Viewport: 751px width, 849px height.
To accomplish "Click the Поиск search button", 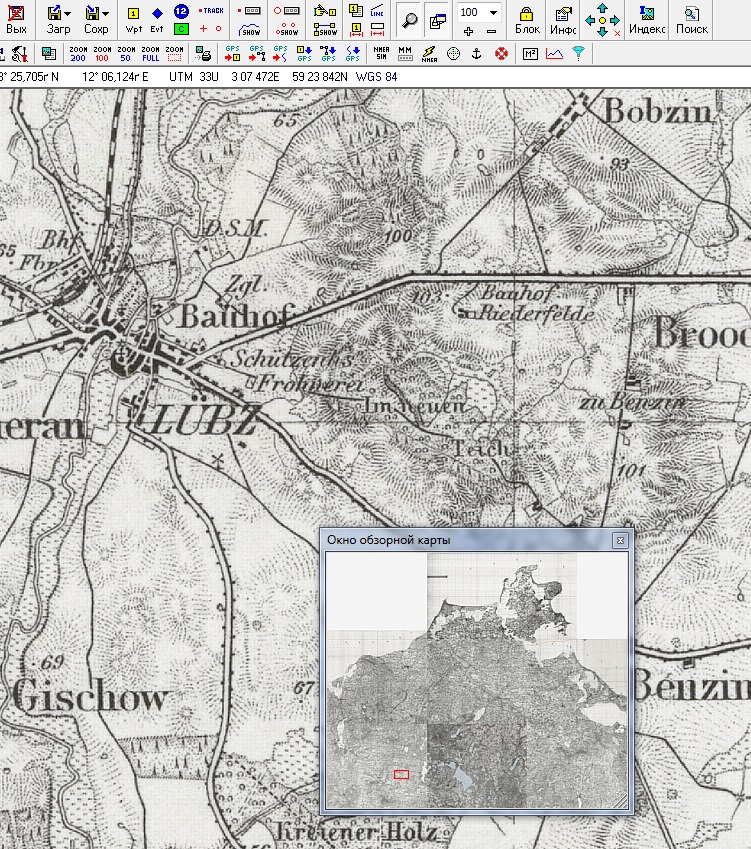I will pos(691,18).
